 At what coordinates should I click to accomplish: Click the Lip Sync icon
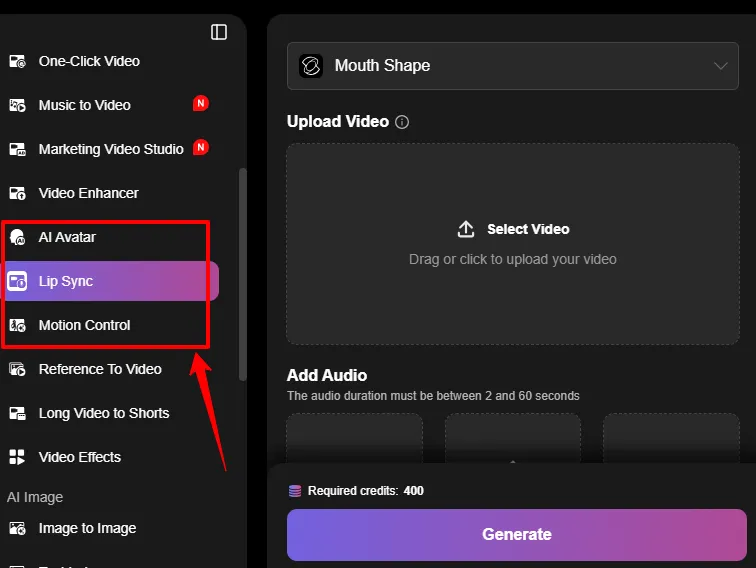coord(18,281)
